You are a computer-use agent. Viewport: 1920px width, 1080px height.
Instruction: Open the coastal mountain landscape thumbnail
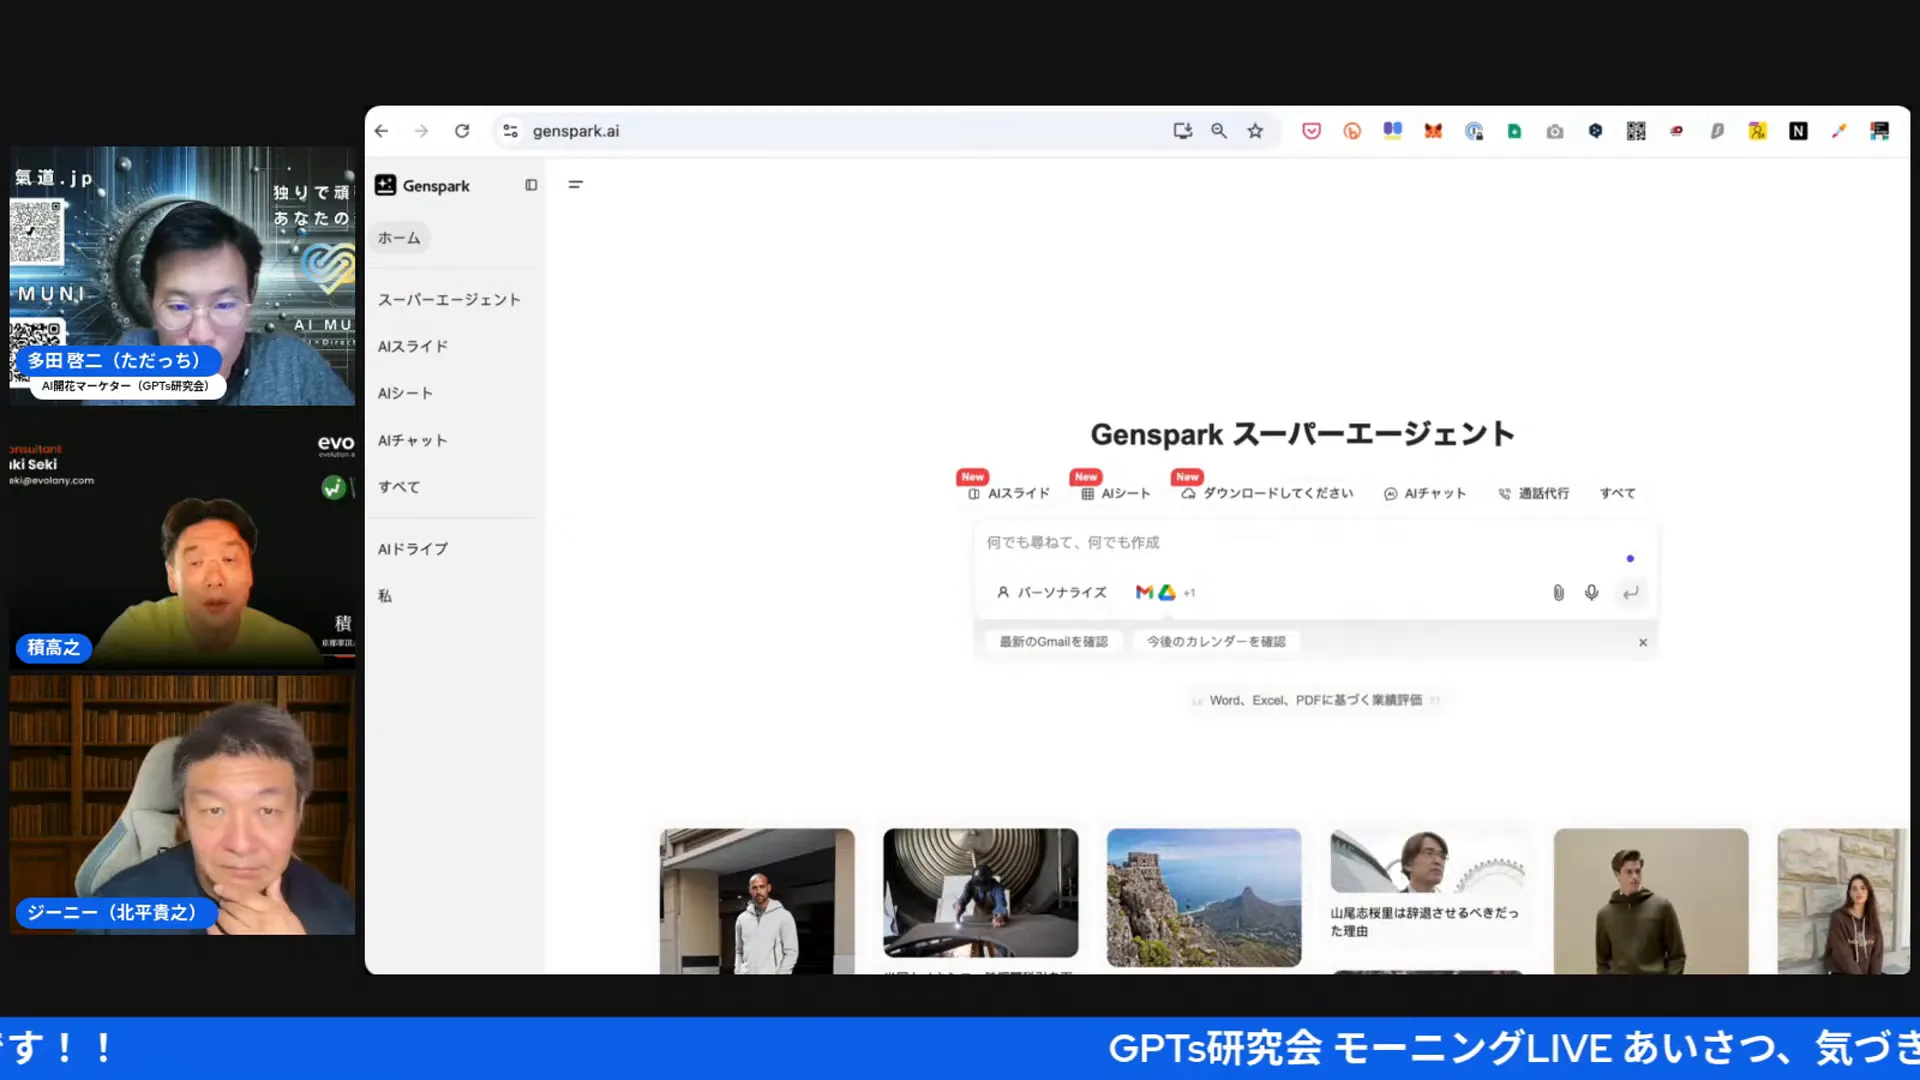(1204, 897)
